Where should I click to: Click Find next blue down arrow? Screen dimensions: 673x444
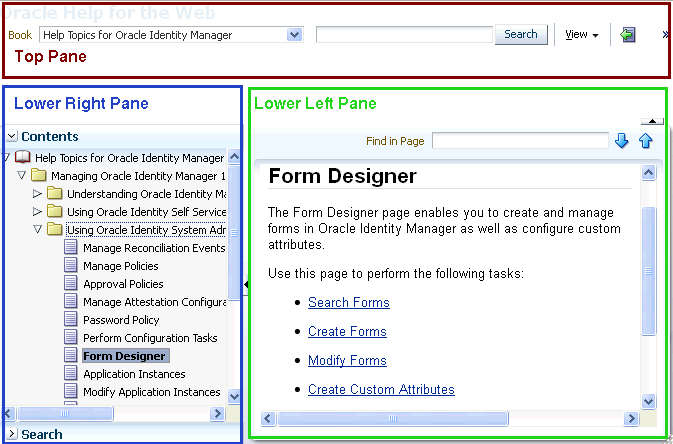[x=621, y=141]
